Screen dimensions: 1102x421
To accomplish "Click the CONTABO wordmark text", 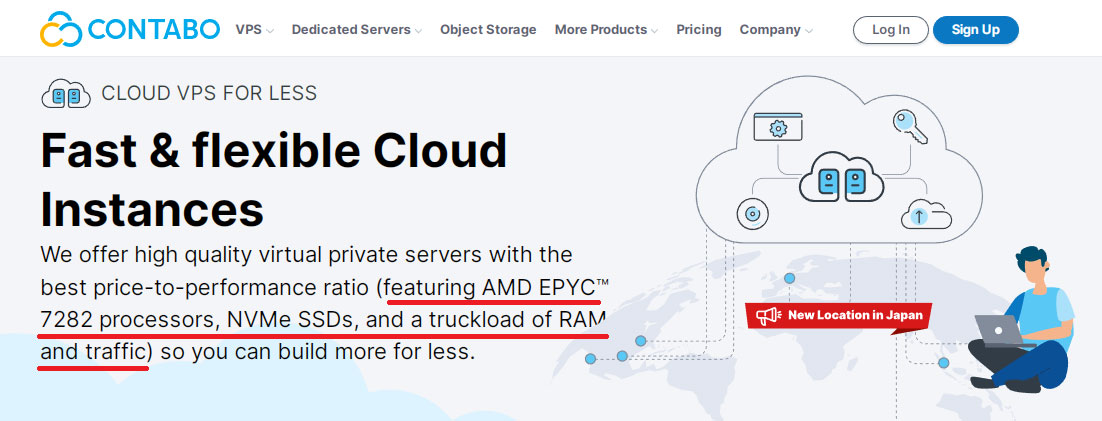I will tap(154, 30).
